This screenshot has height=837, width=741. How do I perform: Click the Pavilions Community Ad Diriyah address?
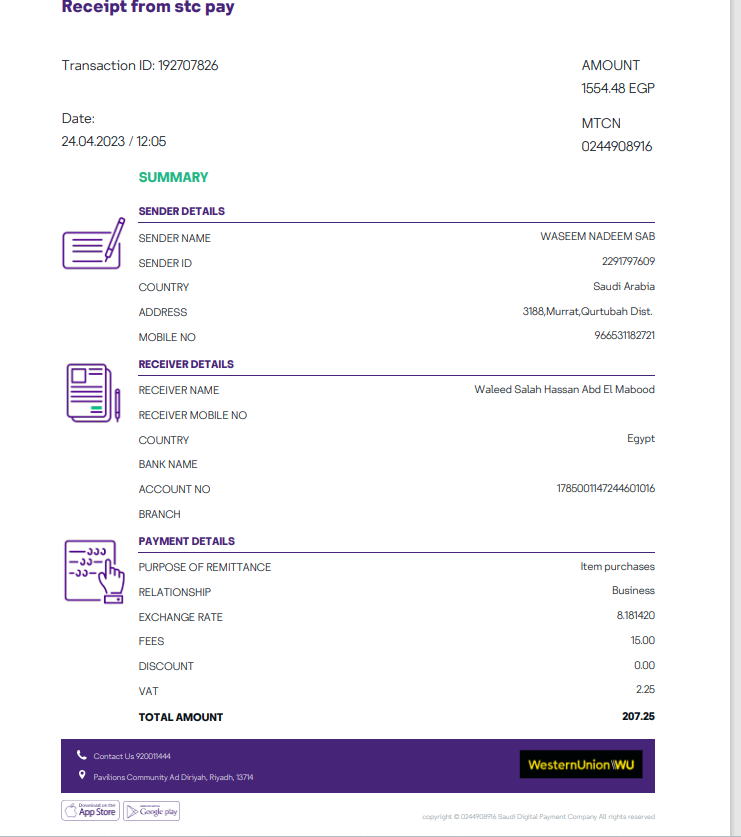click(x=173, y=777)
